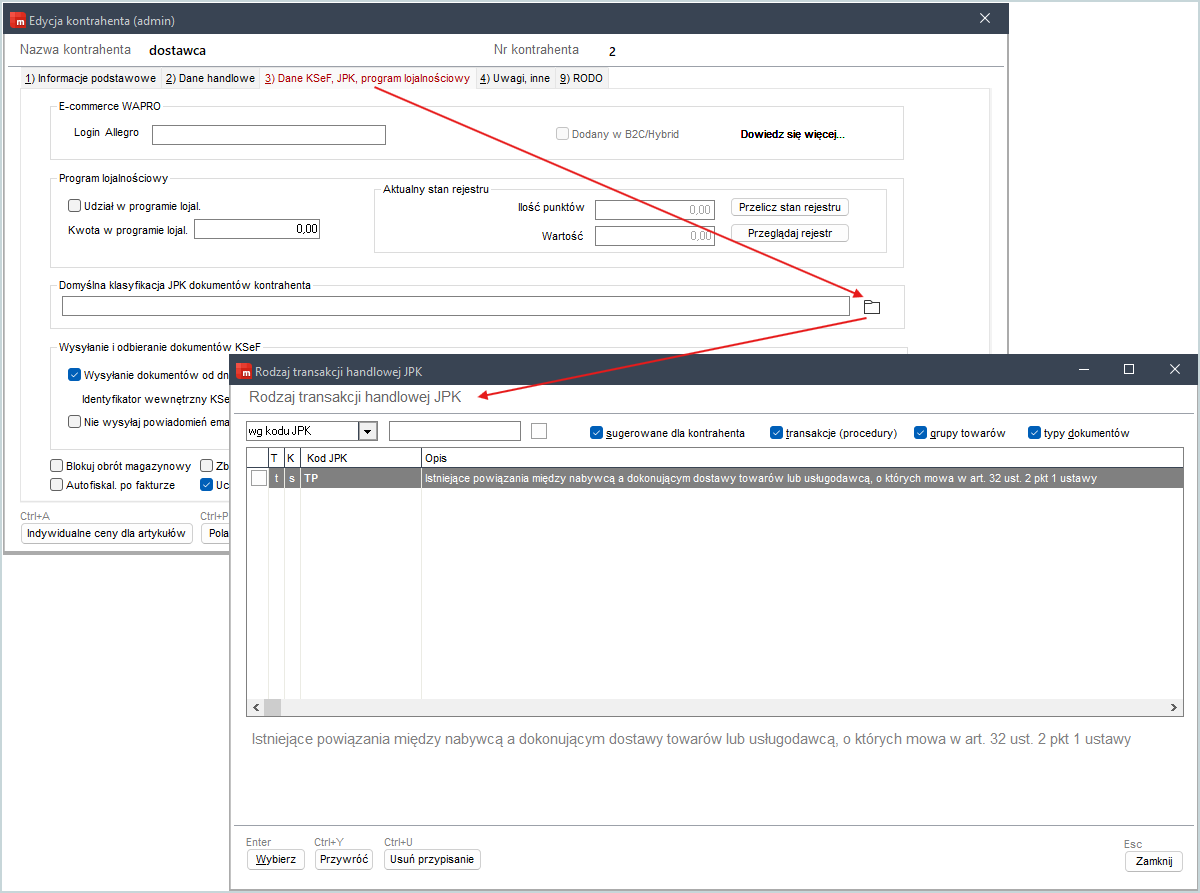1200x893 pixels.
Task: Go to the '9) RODO' tab
Action: 581,78
